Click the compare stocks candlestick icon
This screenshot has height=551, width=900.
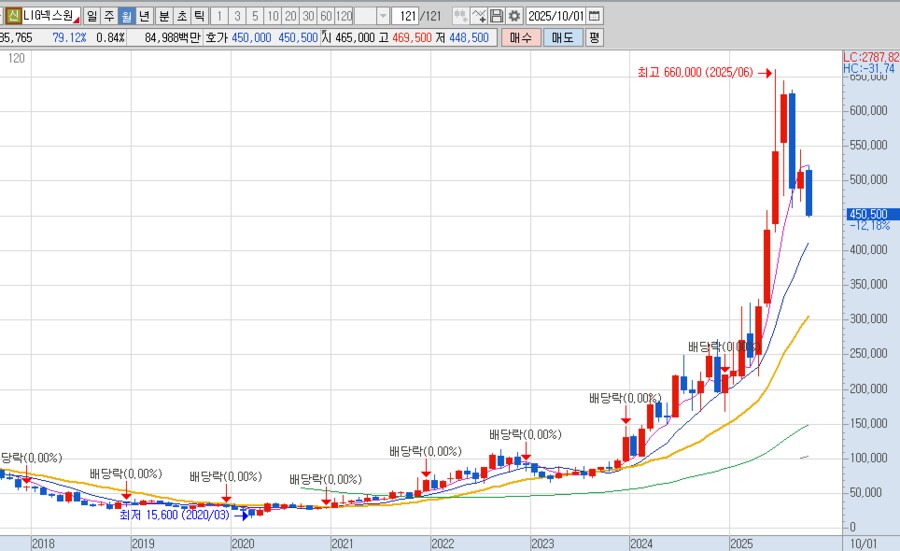pos(460,16)
